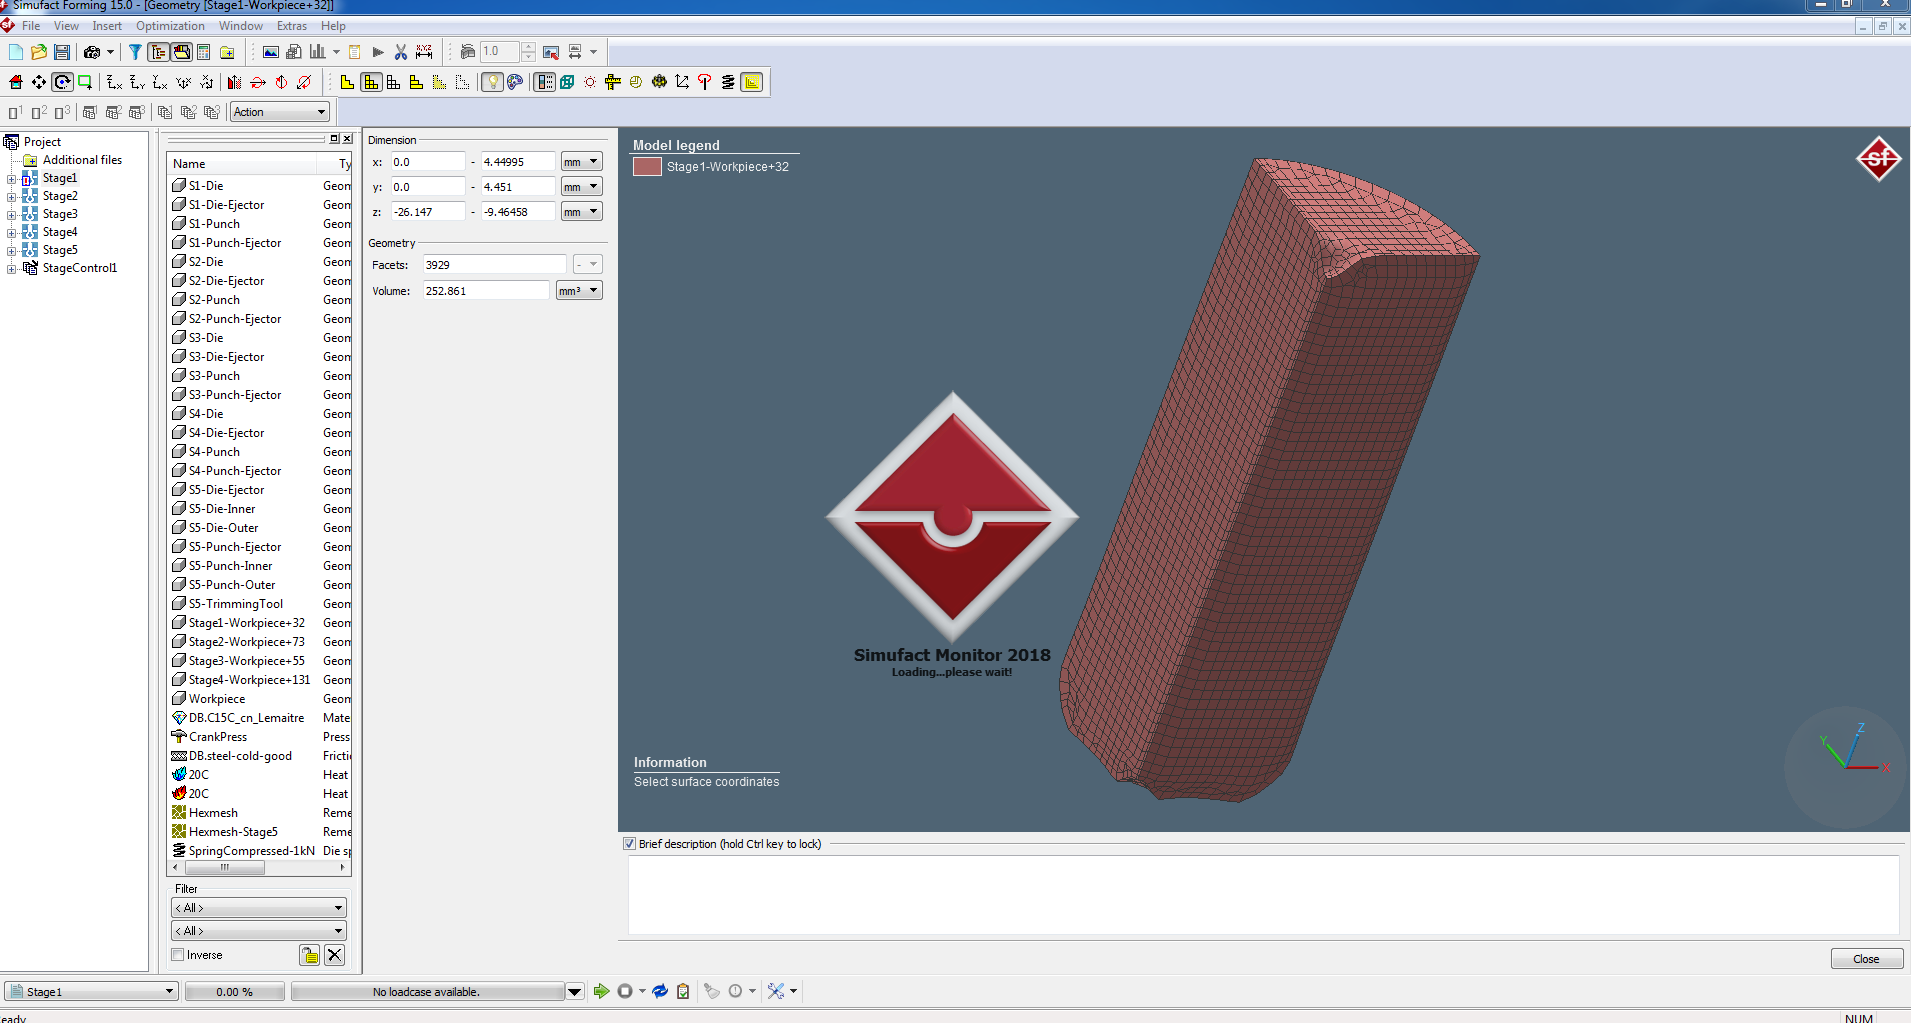
Task: Open the Insert menu
Action: 107,26
